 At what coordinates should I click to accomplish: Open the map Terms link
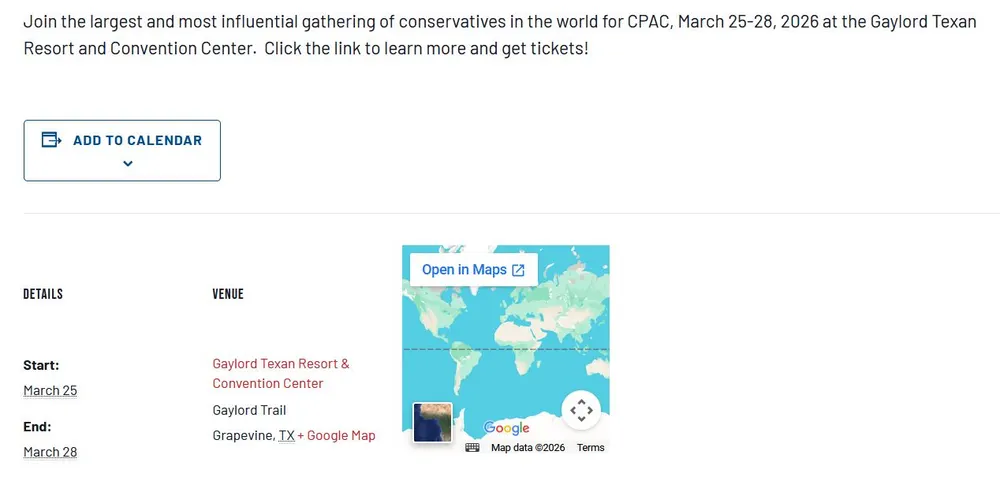(590, 448)
